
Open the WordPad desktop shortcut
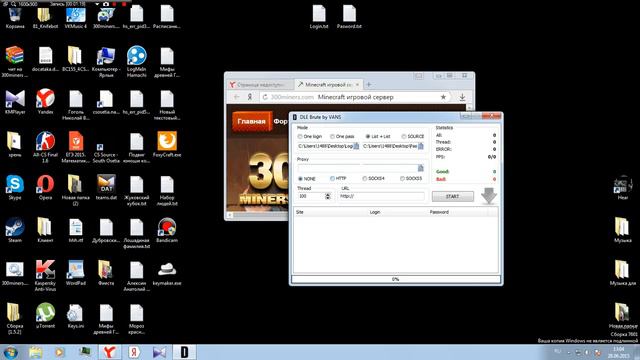pos(76,273)
